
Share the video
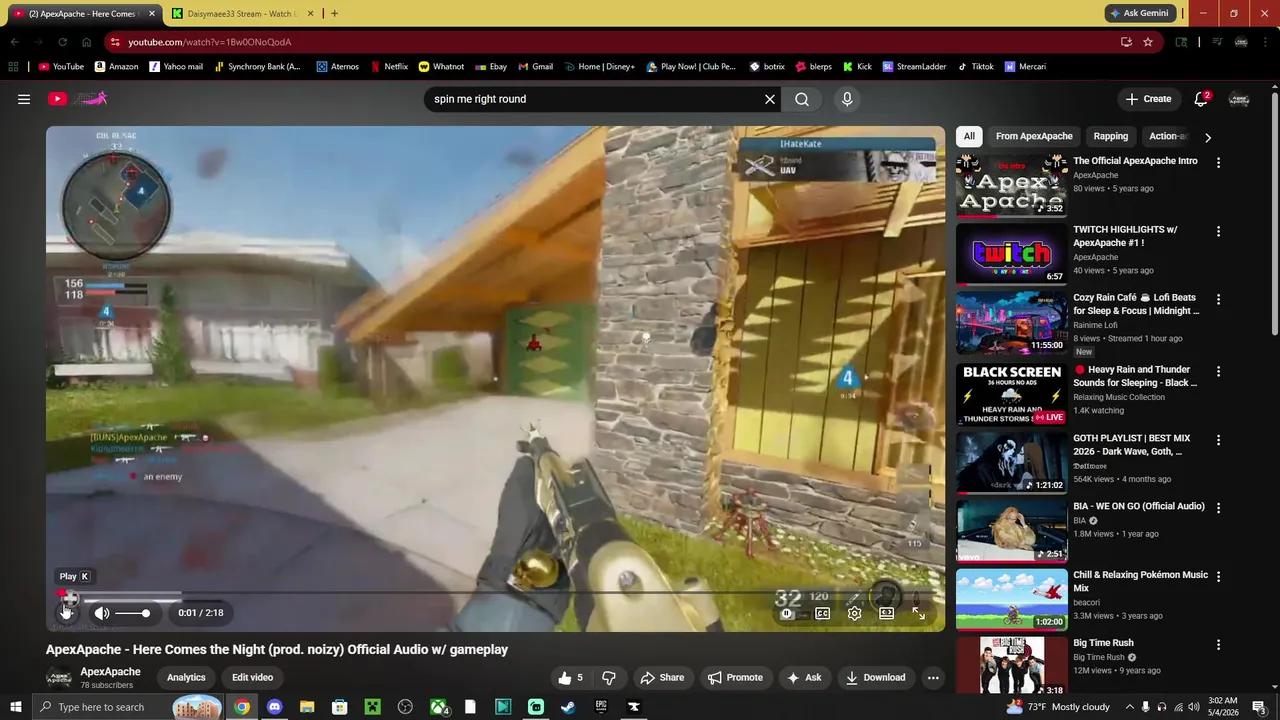tap(662, 678)
